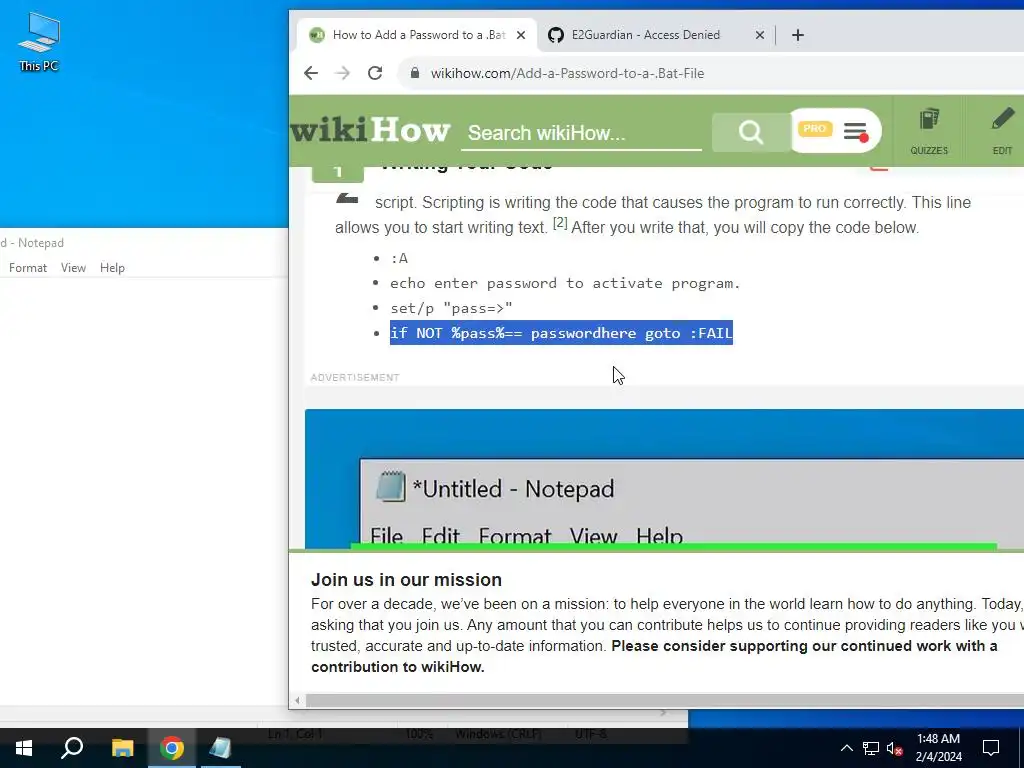Show hidden system tray icons
This screenshot has width=1024, height=768.
[846, 748]
